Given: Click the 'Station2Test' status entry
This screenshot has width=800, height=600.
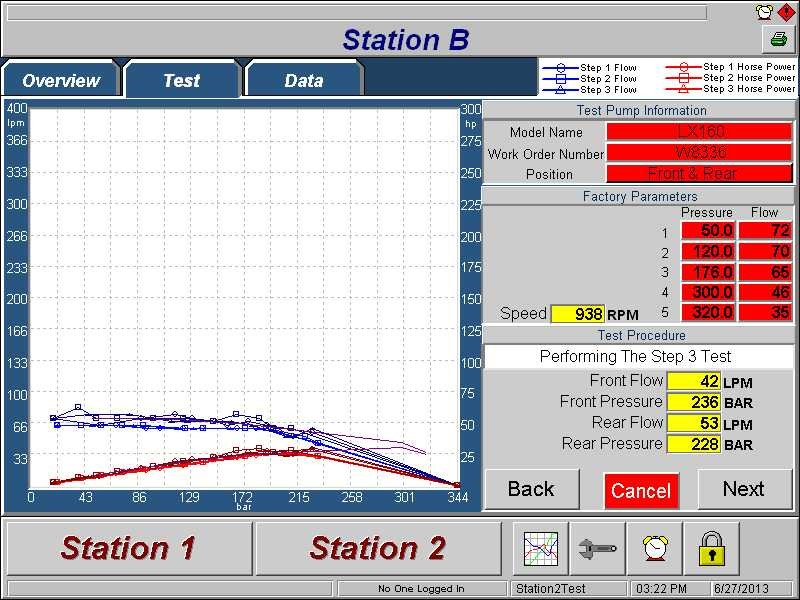Looking at the screenshot, I should pos(569,588).
